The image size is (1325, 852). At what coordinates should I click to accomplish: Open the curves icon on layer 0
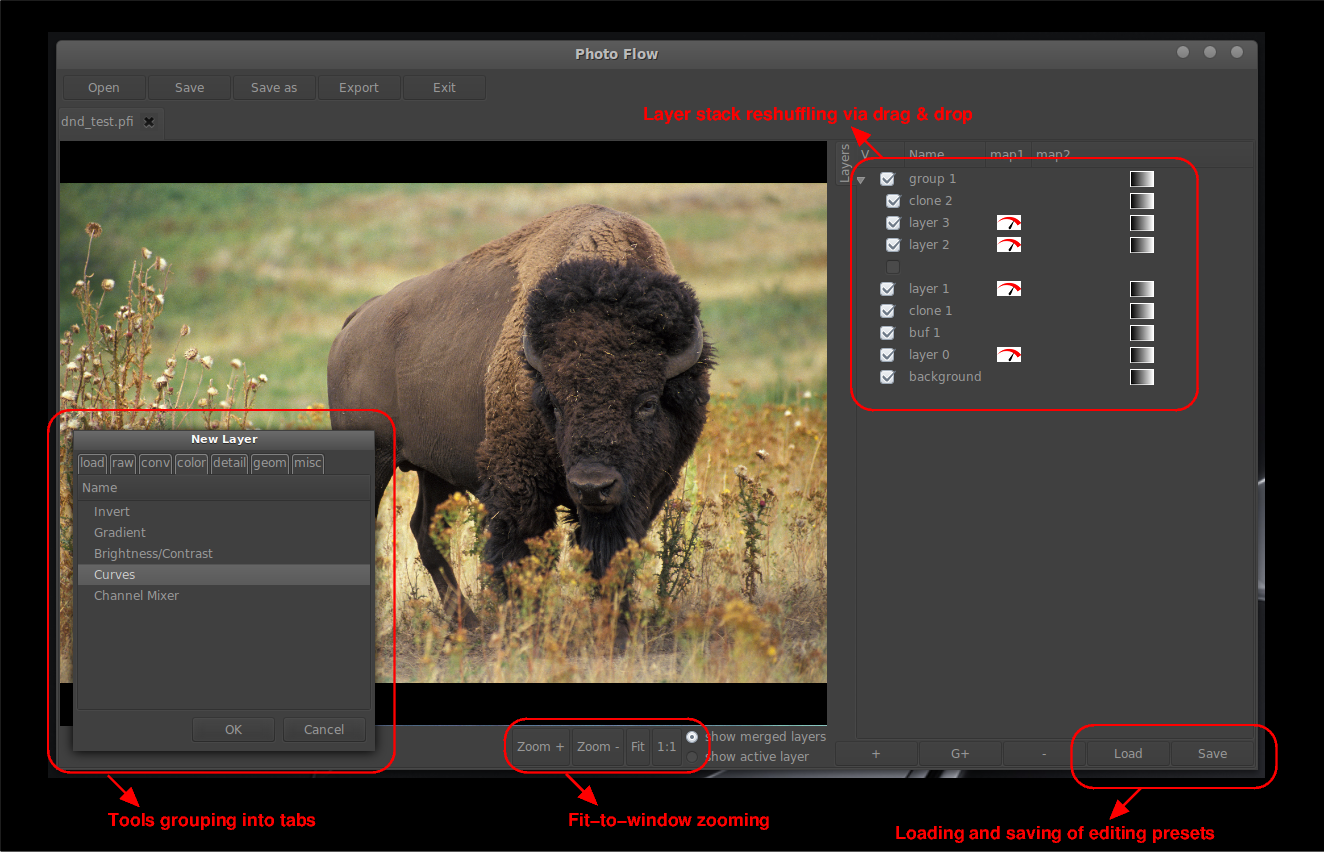coord(1009,355)
